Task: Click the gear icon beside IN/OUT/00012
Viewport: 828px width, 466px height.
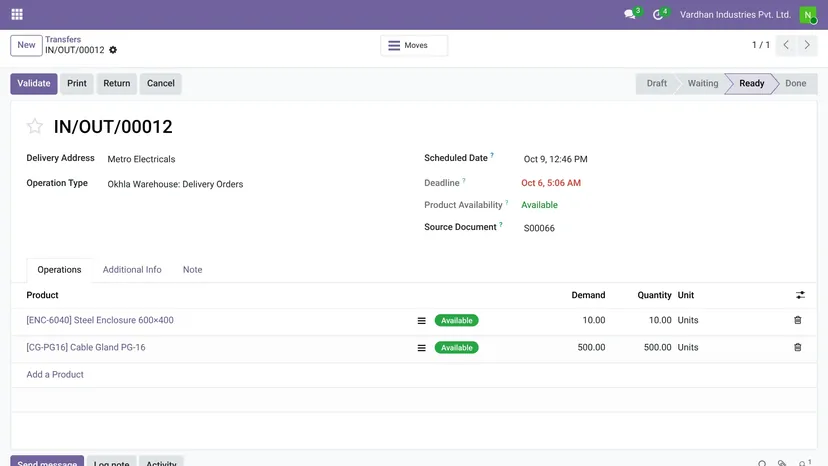Action: click(x=113, y=50)
